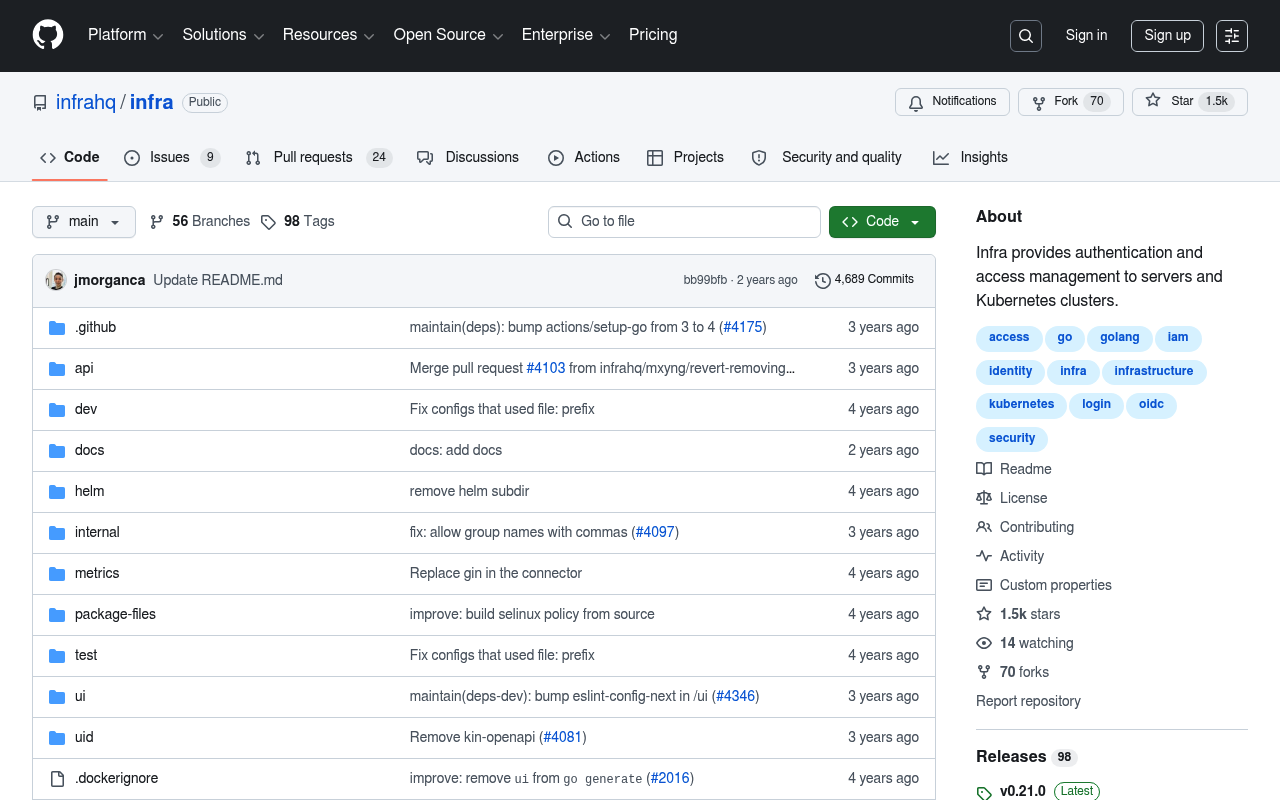Click commit hash bb99bfb
Viewport: 1280px width, 800px height.
(705, 280)
